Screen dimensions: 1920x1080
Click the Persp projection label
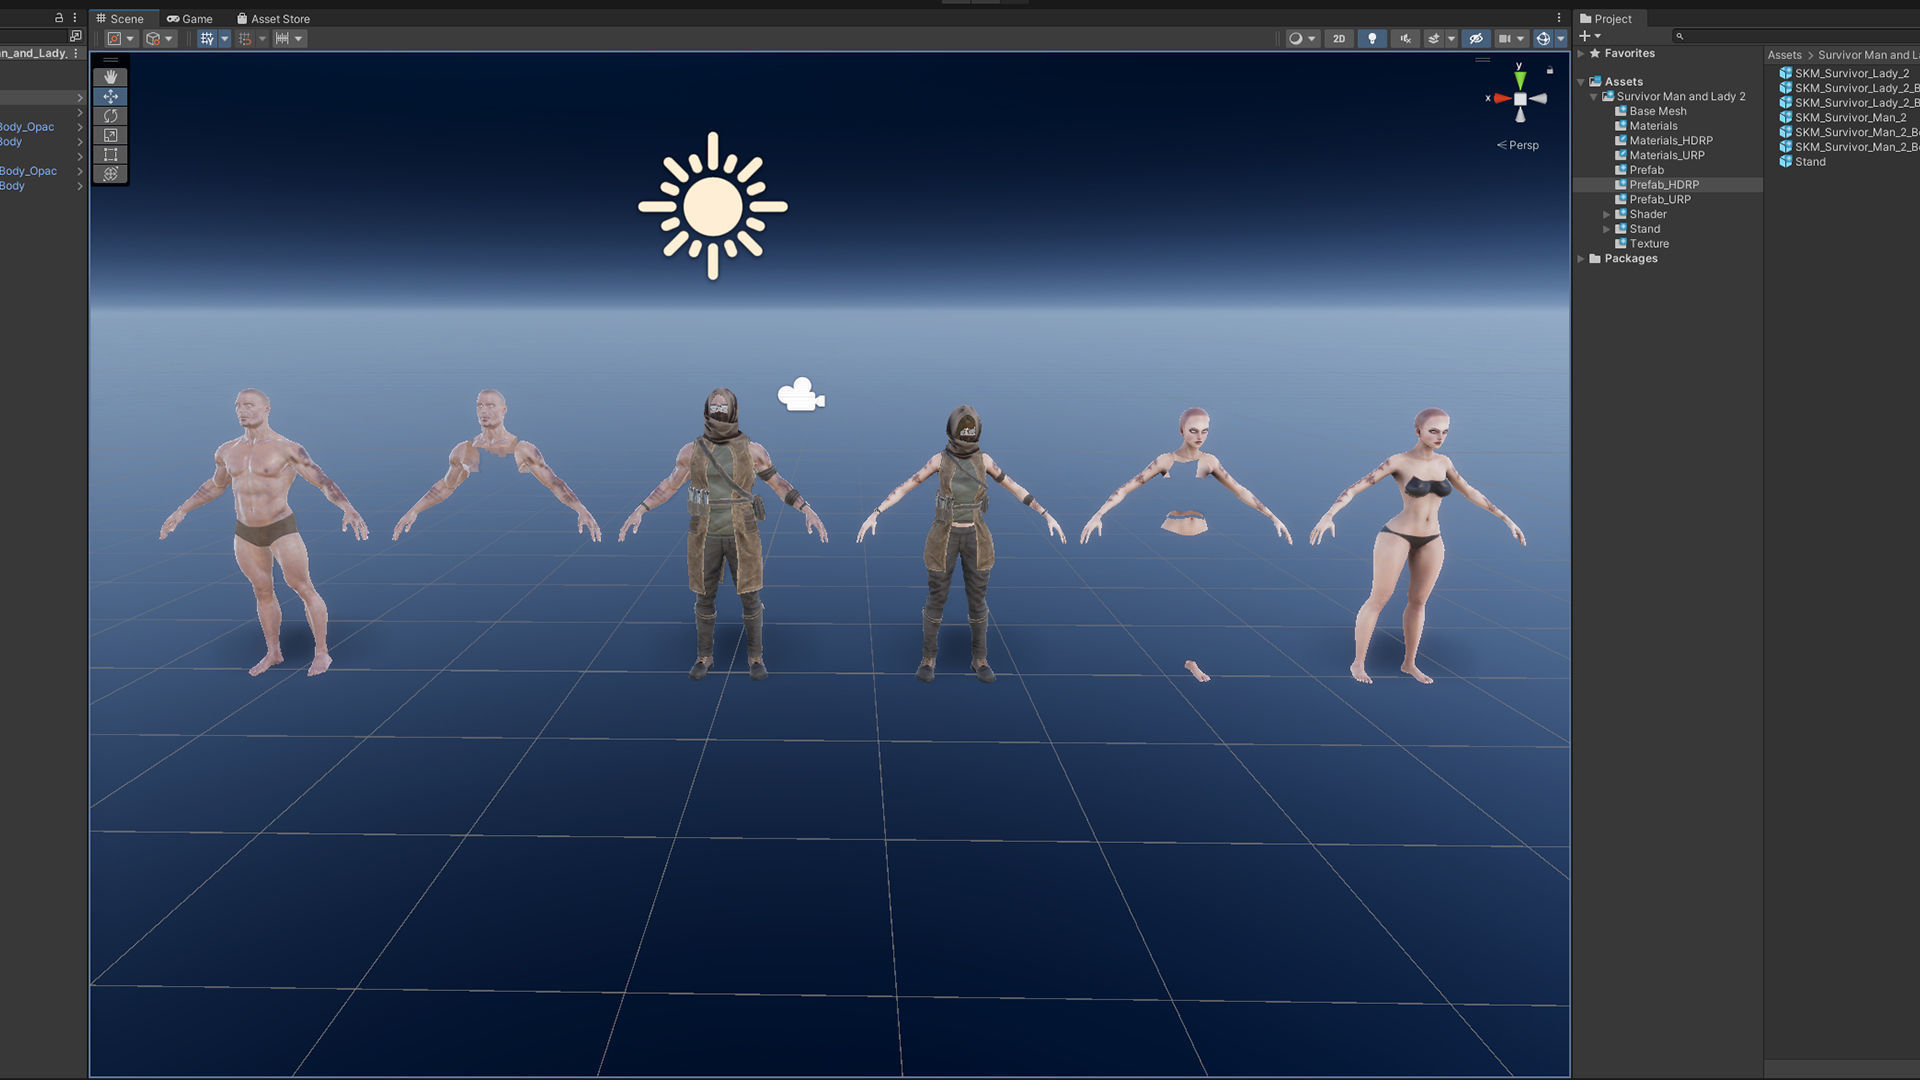coord(1517,145)
